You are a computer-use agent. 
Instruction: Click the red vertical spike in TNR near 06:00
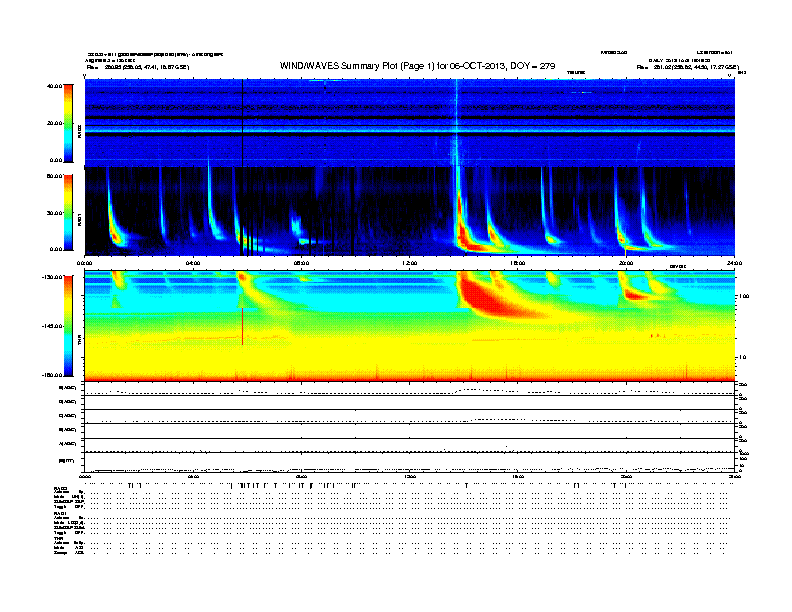click(242, 326)
